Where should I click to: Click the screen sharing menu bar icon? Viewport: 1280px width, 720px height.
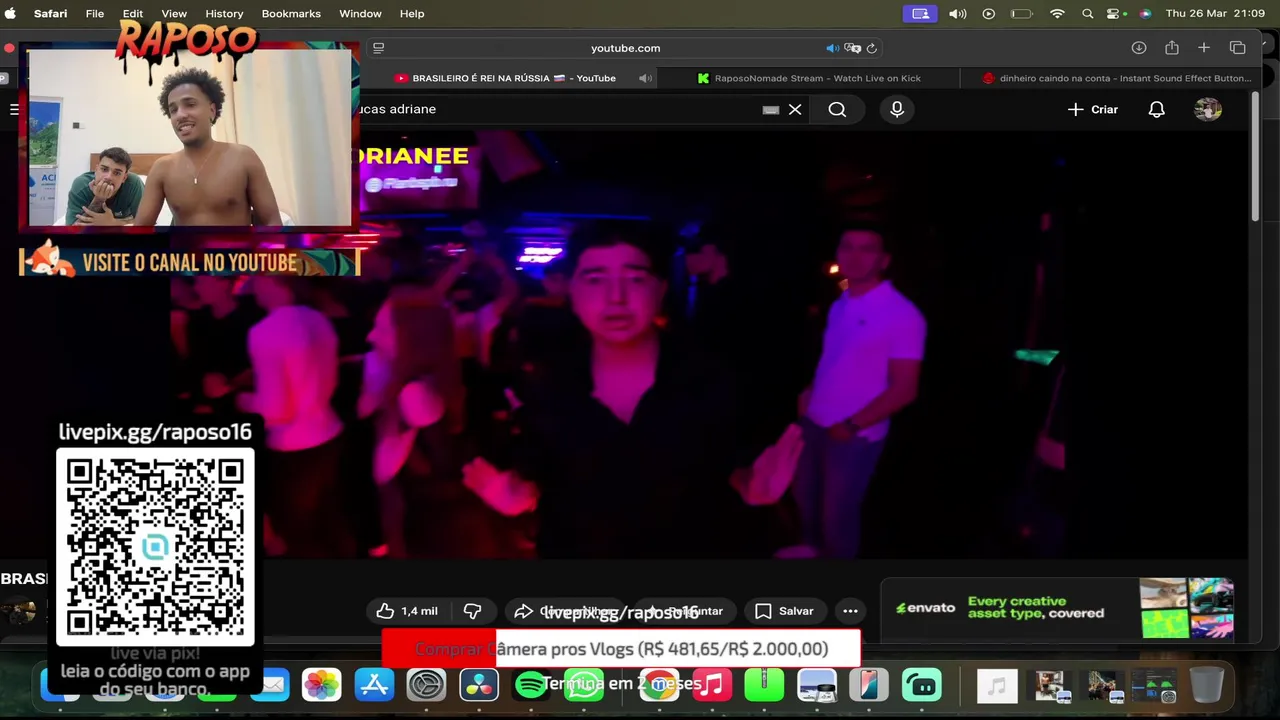920,13
